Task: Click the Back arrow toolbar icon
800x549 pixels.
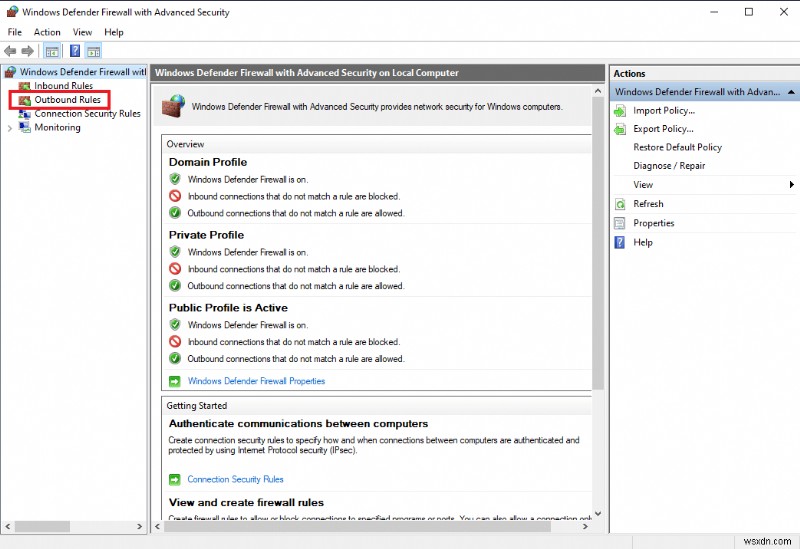Action: tap(10, 51)
